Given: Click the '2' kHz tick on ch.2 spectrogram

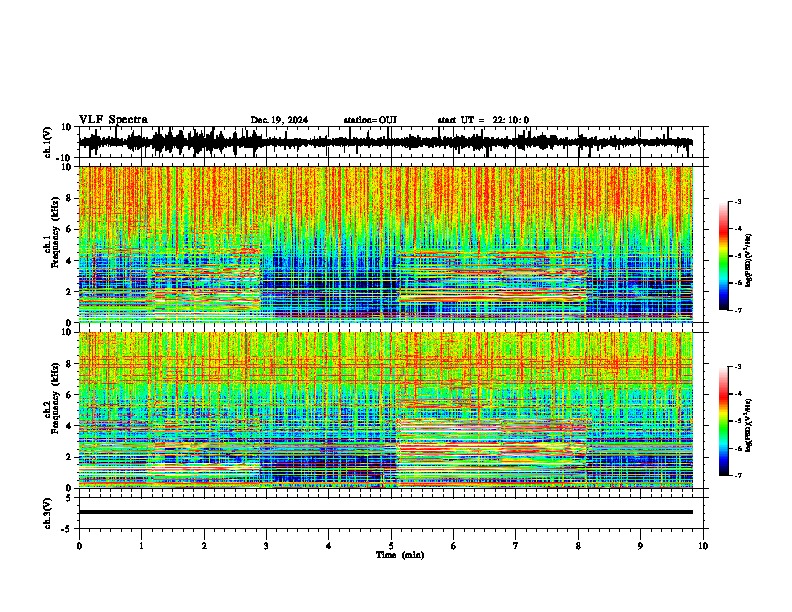Looking at the screenshot, I should pos(70,457).
